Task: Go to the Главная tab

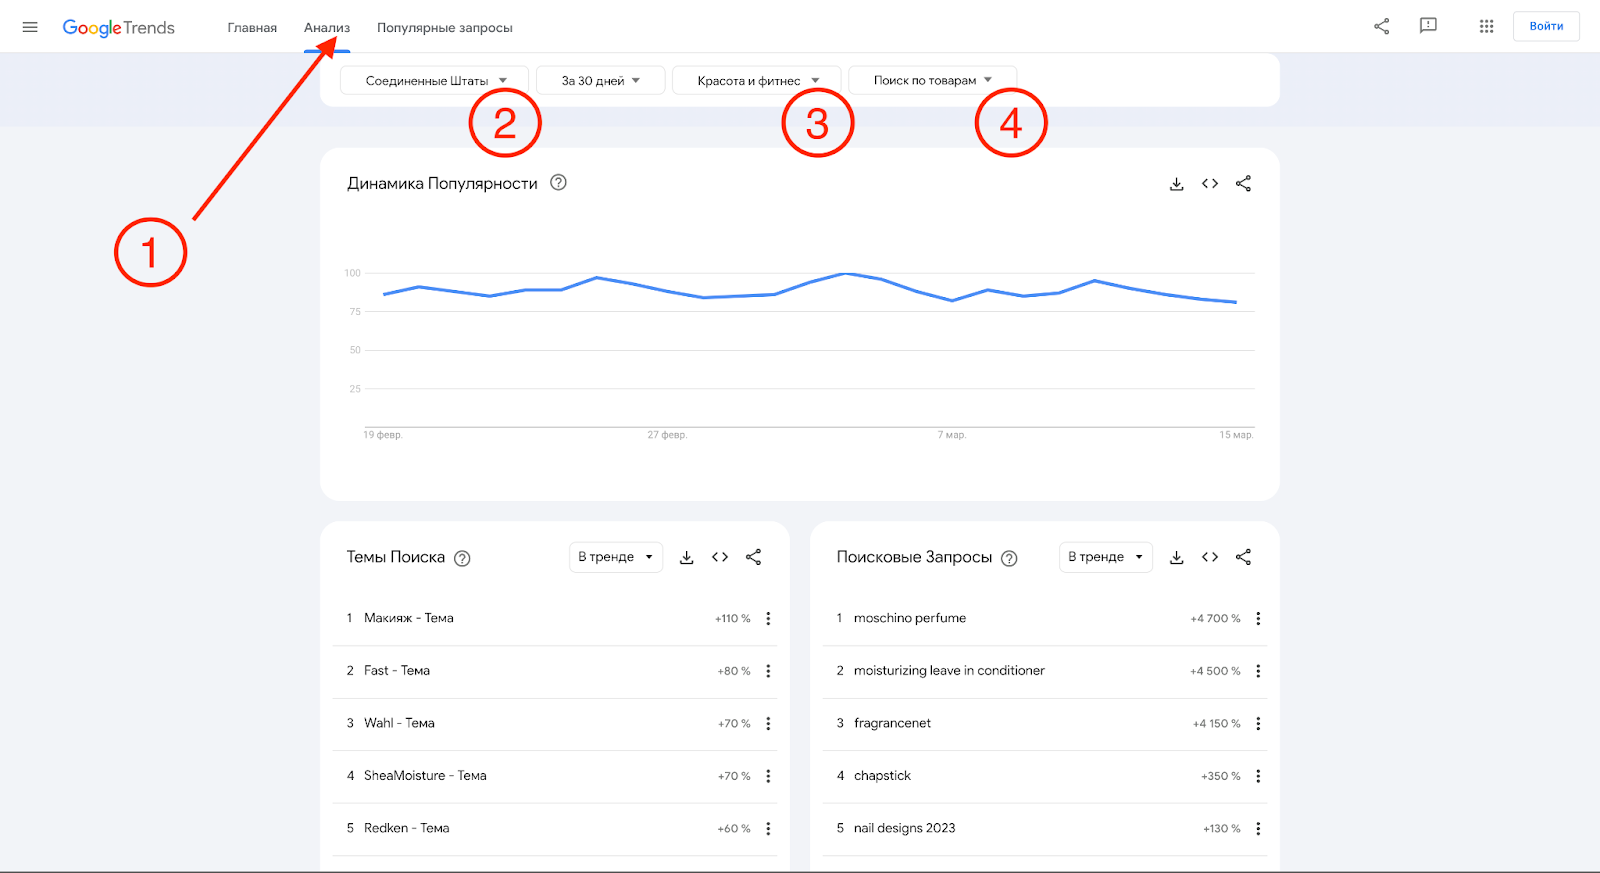Action: coord(252,28)
